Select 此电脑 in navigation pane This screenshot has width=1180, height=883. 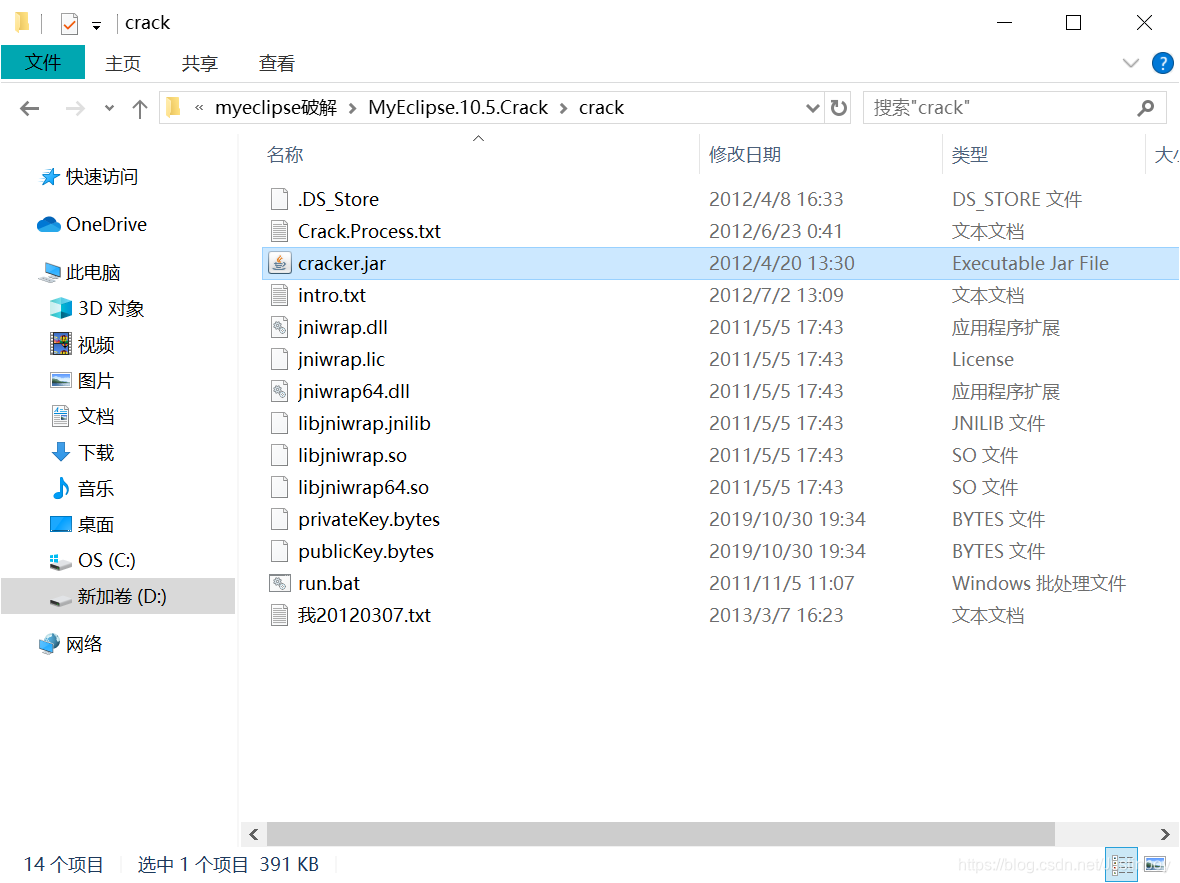81,272
